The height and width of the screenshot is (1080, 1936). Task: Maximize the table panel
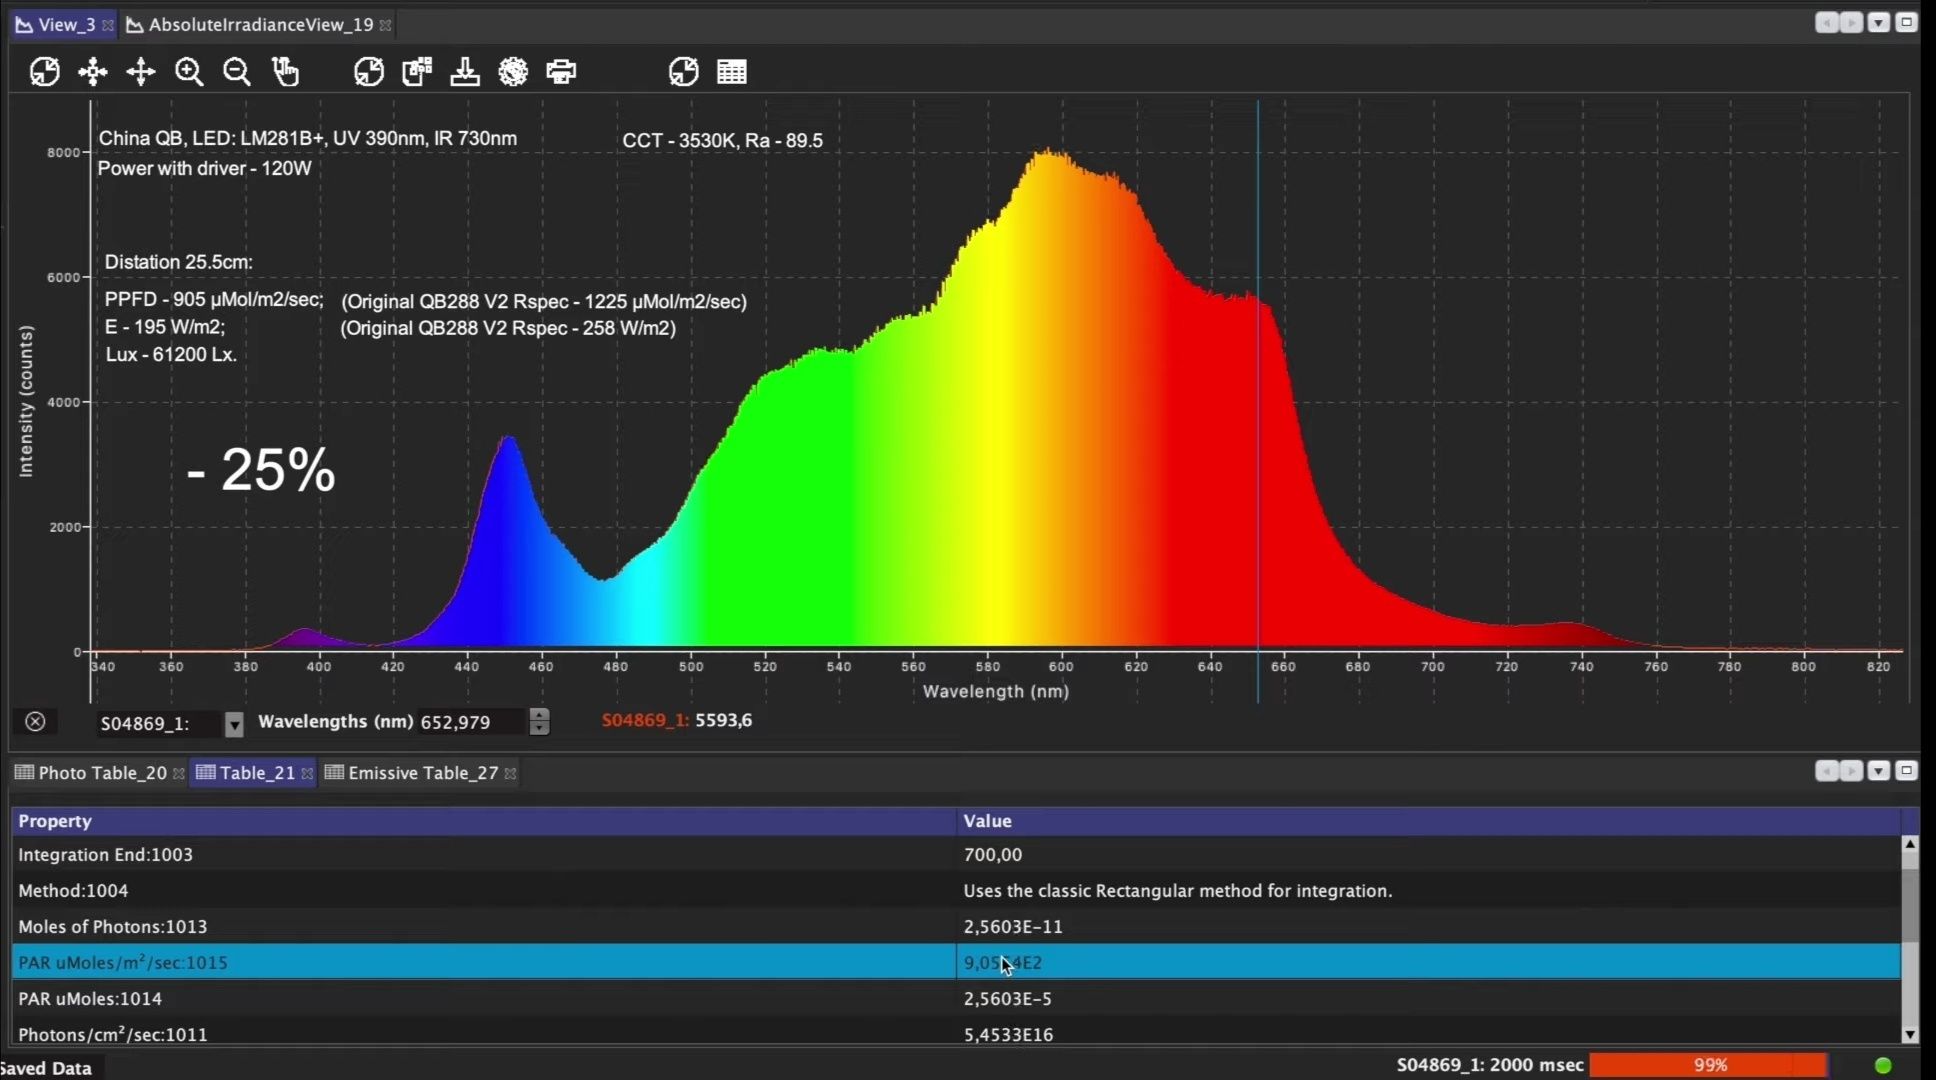click(1906, 771)
